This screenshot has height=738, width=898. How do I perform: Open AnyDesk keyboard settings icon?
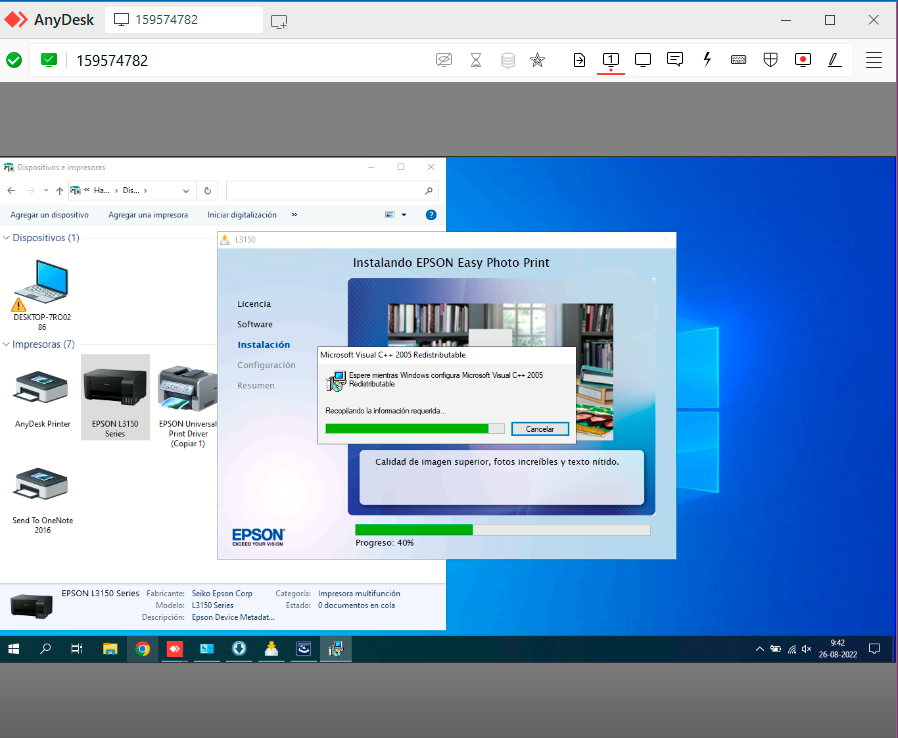click(739, 60)
